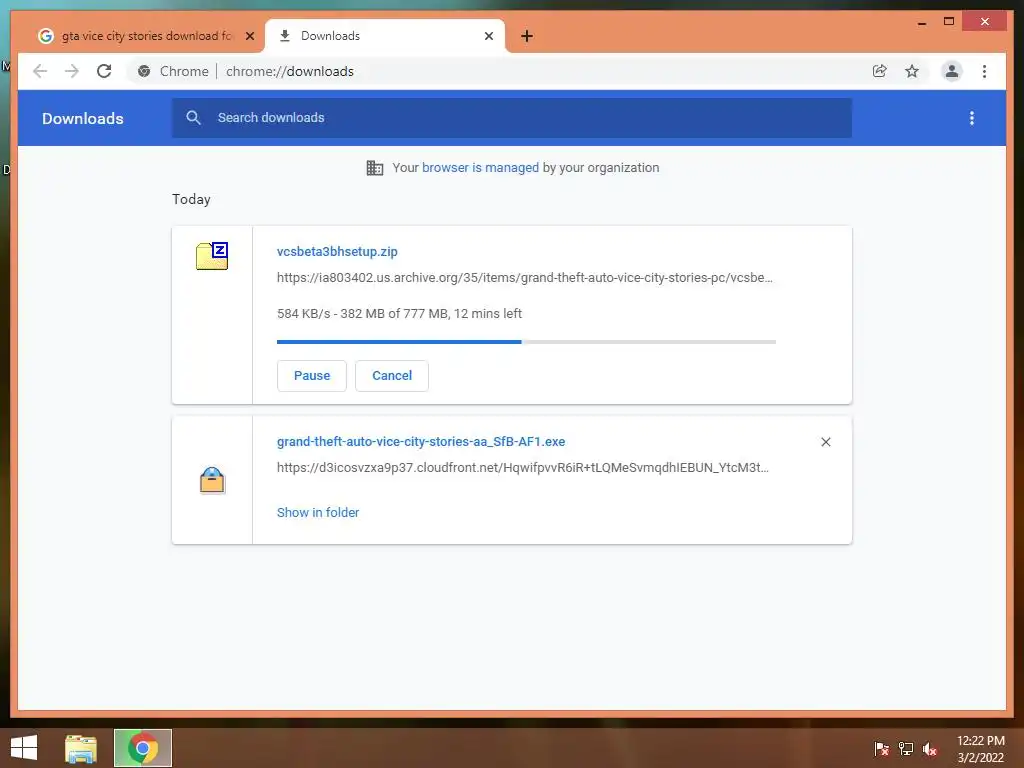Click the search magnifier icon

(193, 118)
